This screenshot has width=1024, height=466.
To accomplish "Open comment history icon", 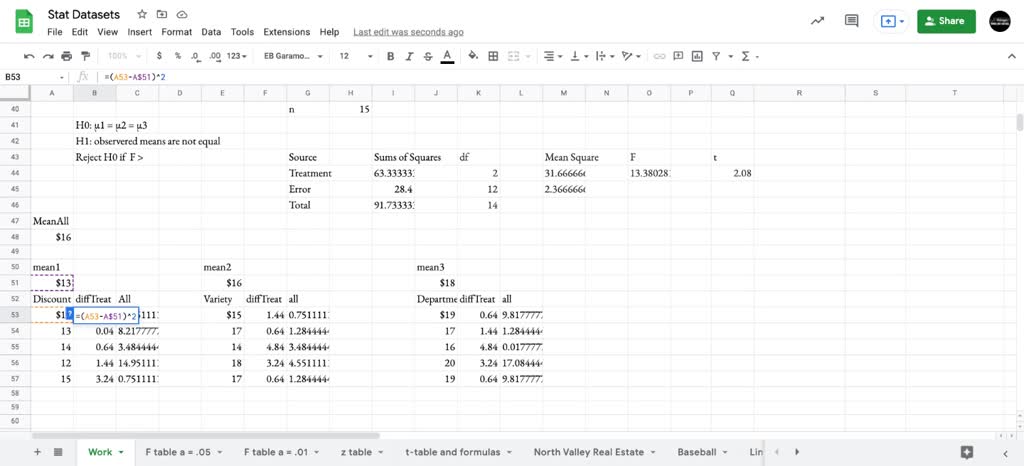I will [852, 21].
